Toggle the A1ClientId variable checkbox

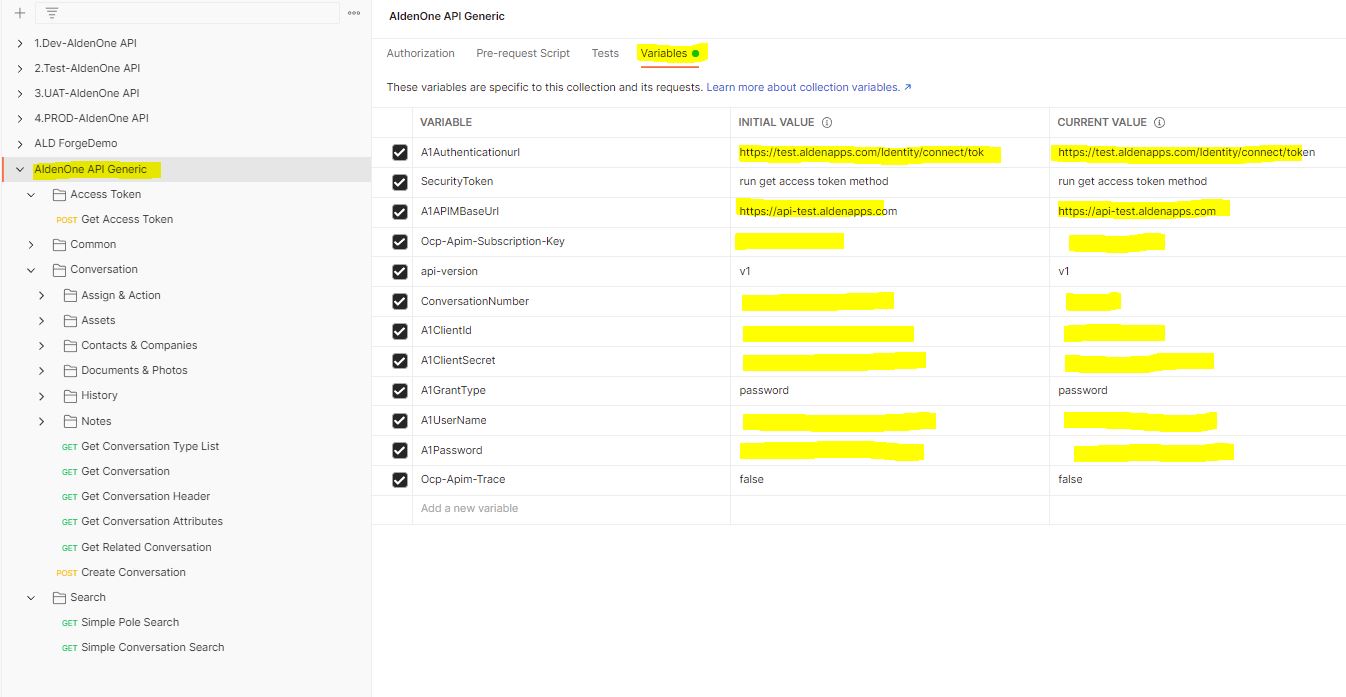[400, 331]
